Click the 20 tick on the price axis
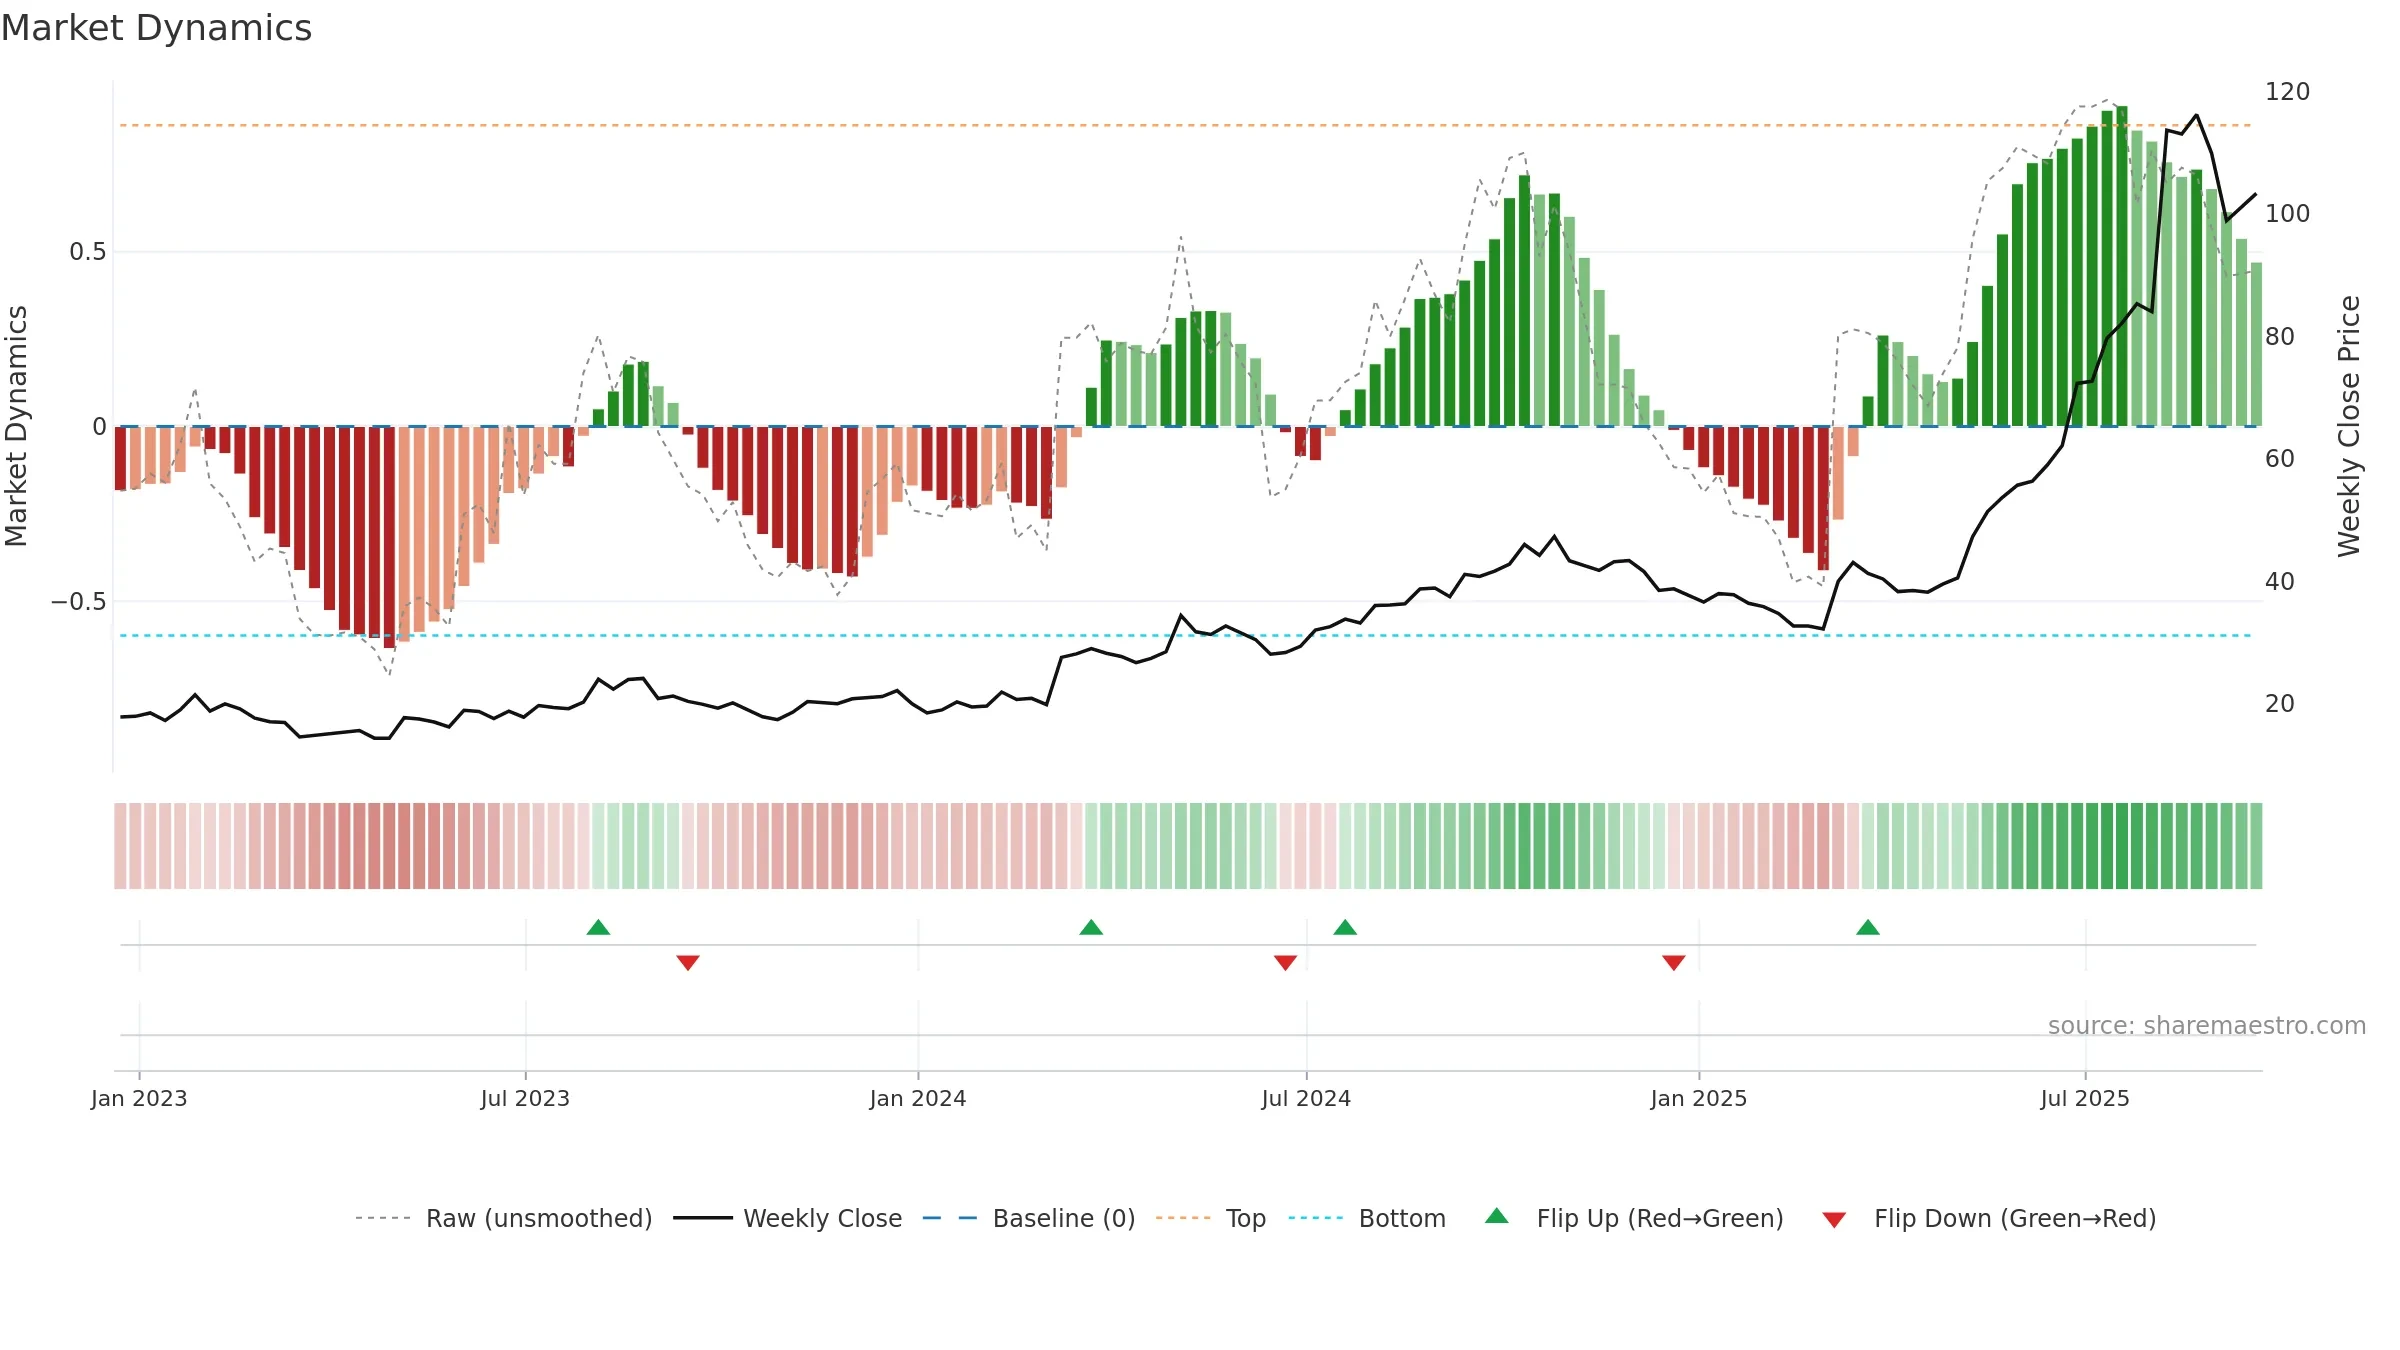This screenshot has width=2400, height=1350. click(x=2279, y=704)
